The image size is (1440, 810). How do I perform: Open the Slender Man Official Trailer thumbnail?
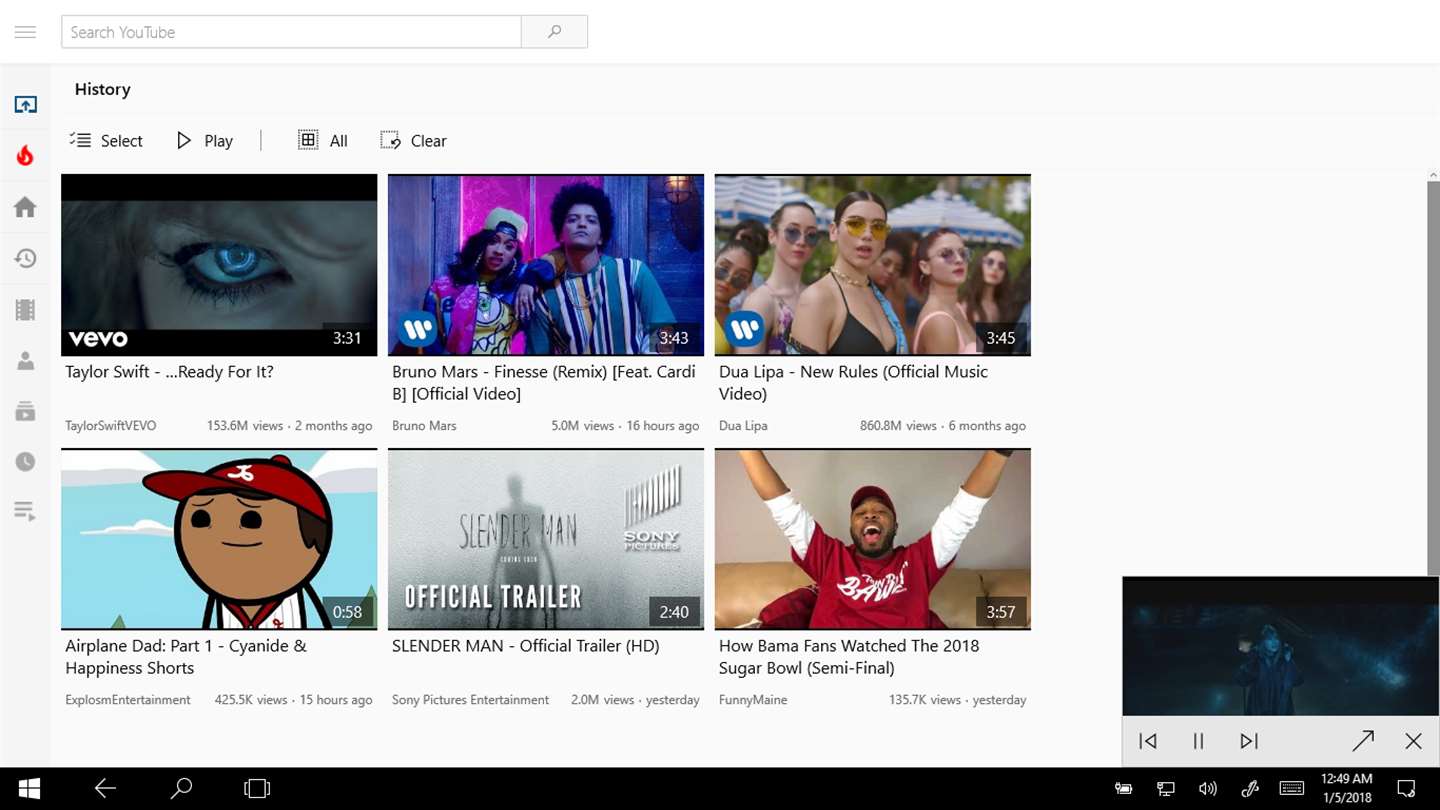point(546,539)
